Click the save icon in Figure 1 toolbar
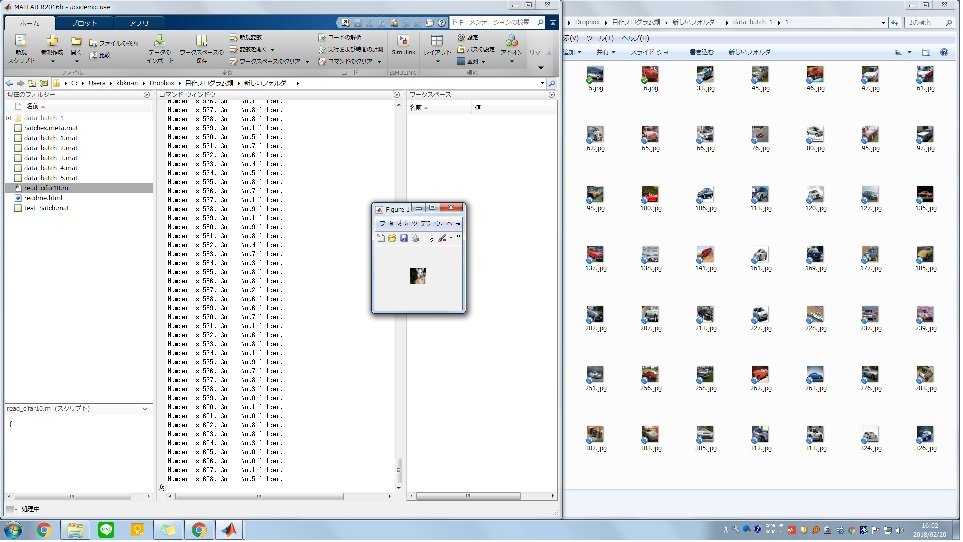Image resolution: width=963 pixels, height=542 pixels. click(403, 238)
